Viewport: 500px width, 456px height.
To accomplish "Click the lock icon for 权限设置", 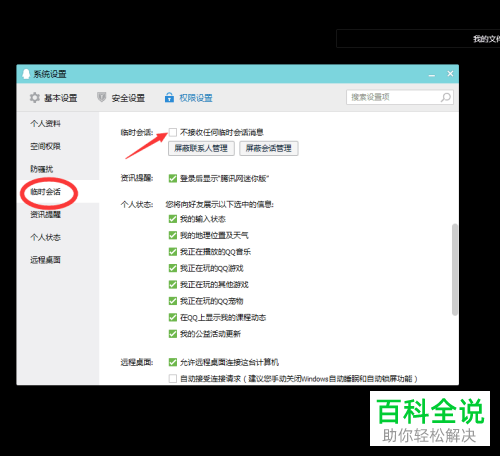I will pyautogui.click(x=169, y=97).
